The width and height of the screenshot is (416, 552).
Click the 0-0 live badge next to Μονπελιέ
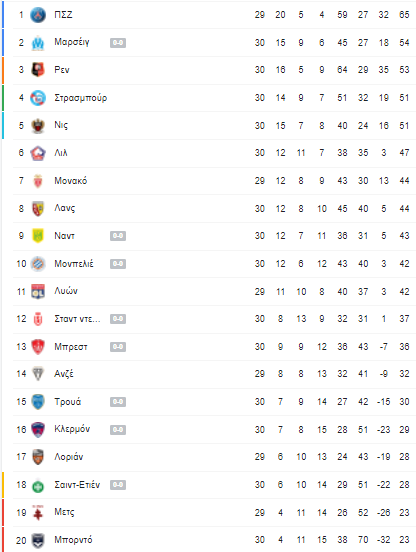click(x=118, y=264)
